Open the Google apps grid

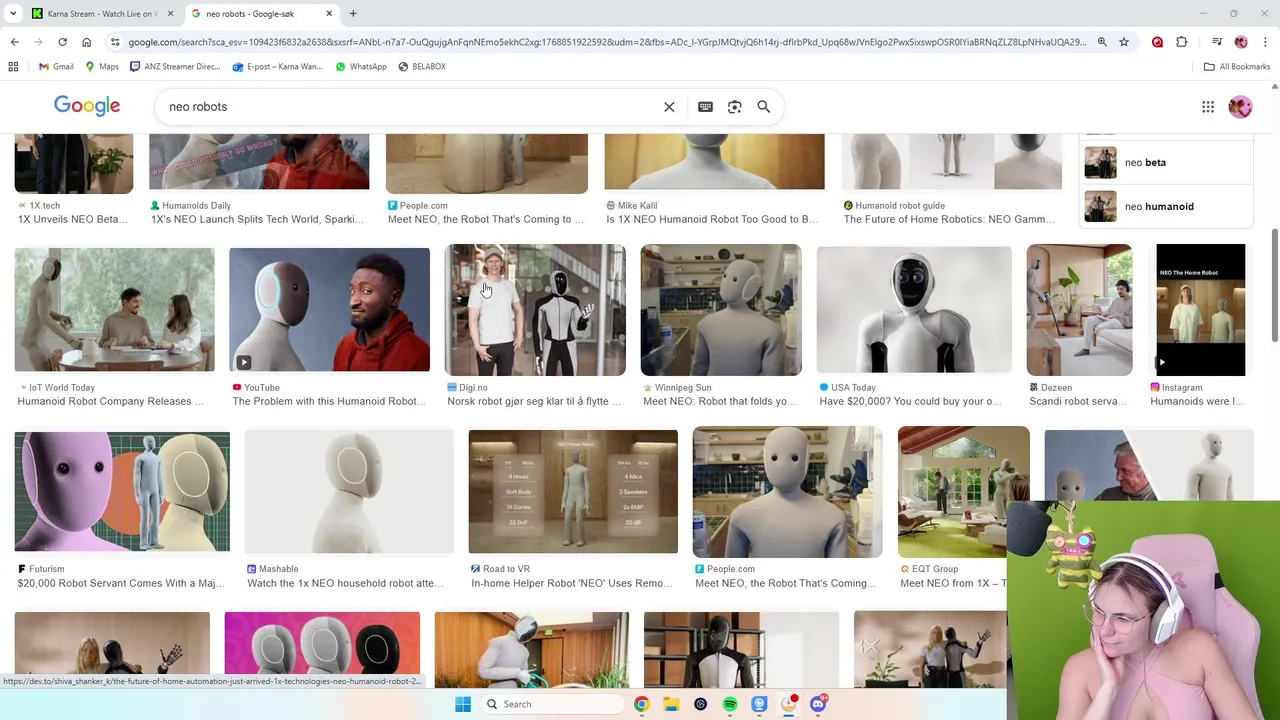pyautogui.click(x=1208, y=107)
